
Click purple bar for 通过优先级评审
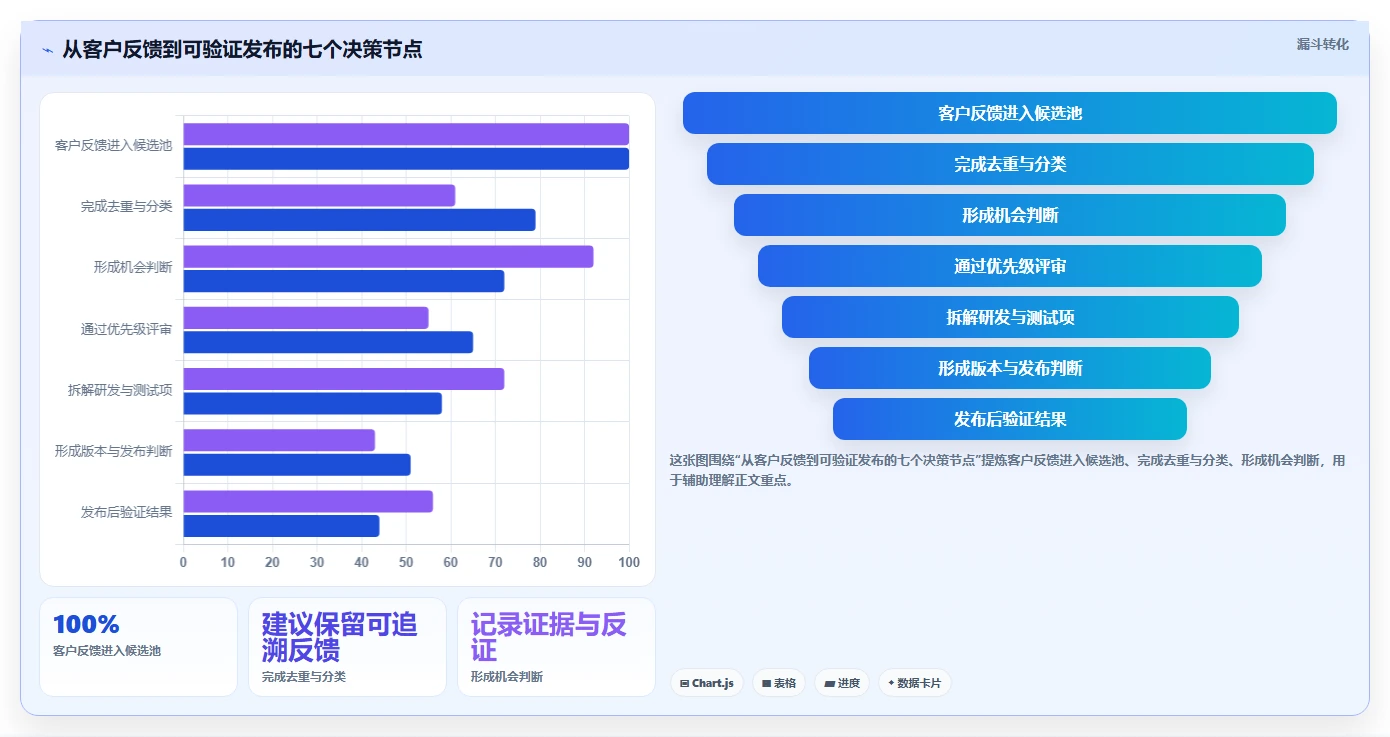pos(306,318)
